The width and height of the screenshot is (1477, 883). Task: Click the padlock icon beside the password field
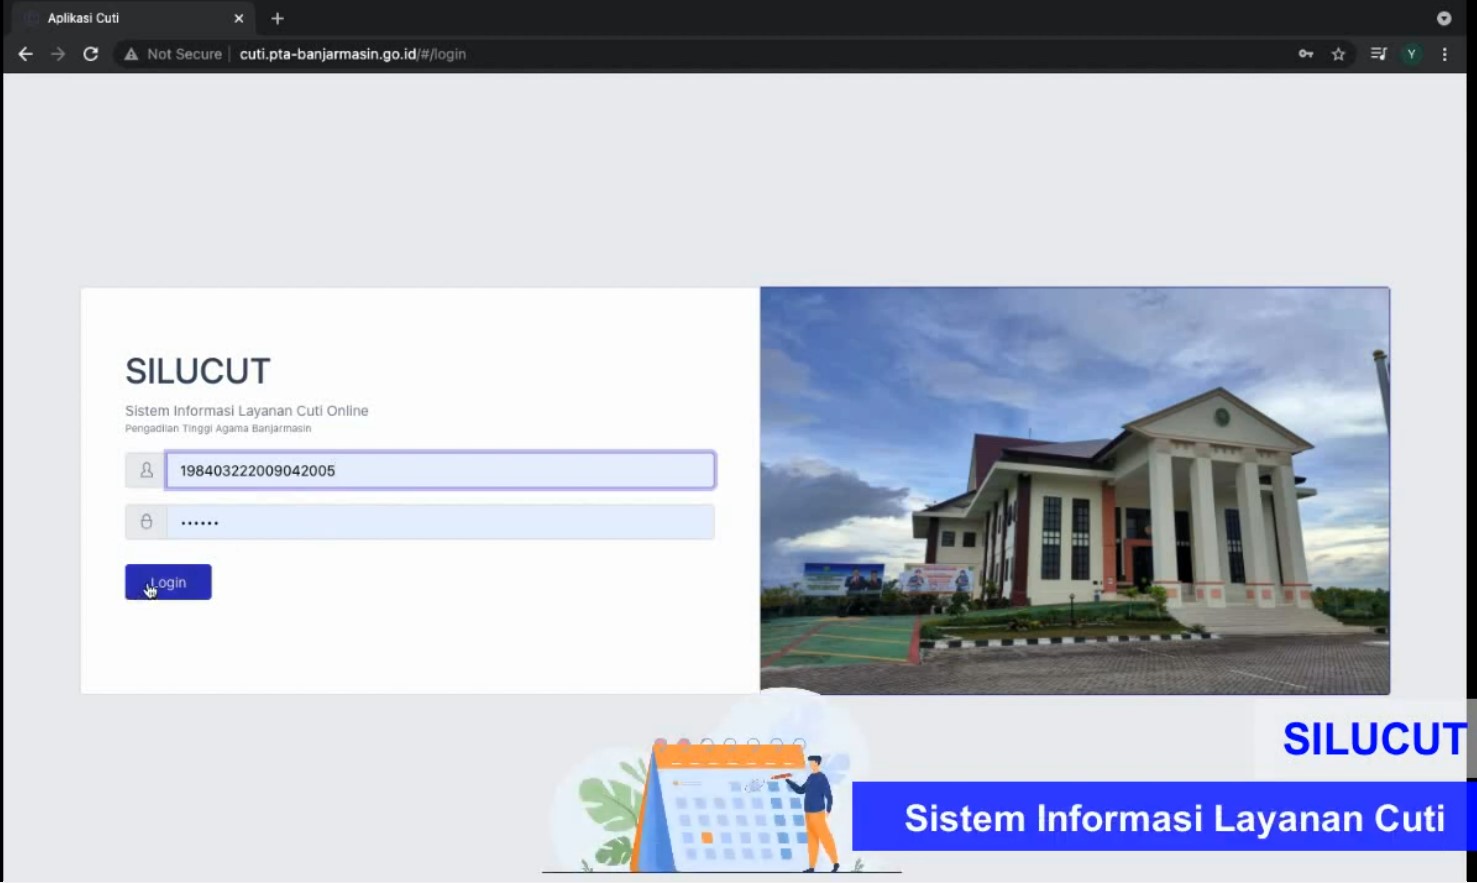tap(146, 522)
